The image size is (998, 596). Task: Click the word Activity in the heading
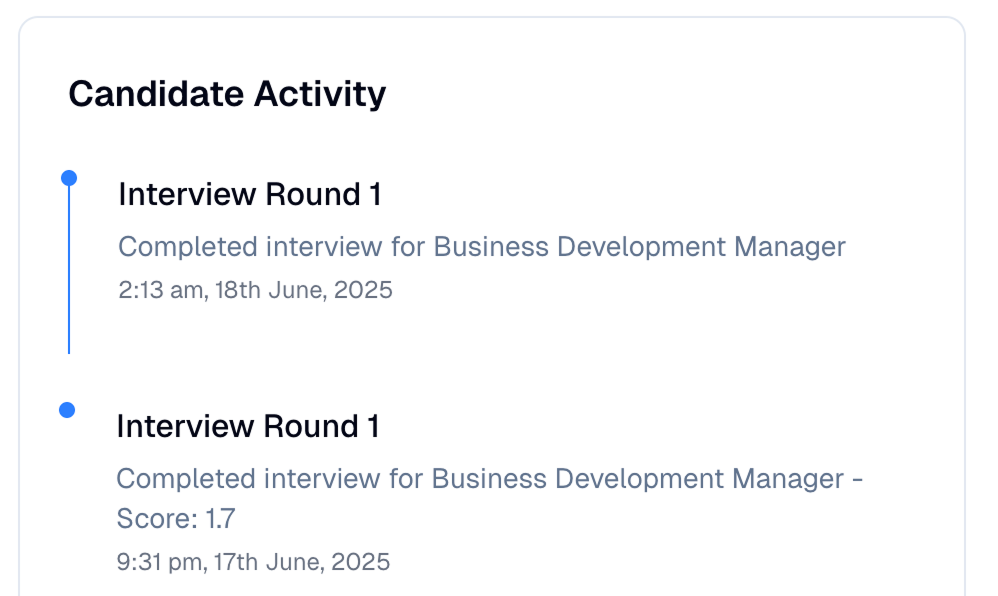(x=320, y=94)
